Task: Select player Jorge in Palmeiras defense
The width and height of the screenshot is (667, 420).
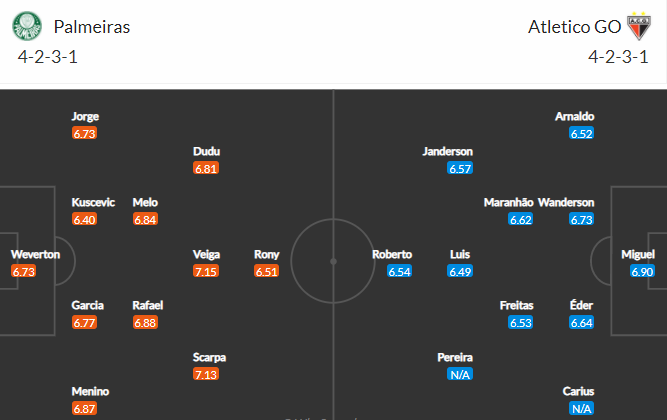Action: 85,116
